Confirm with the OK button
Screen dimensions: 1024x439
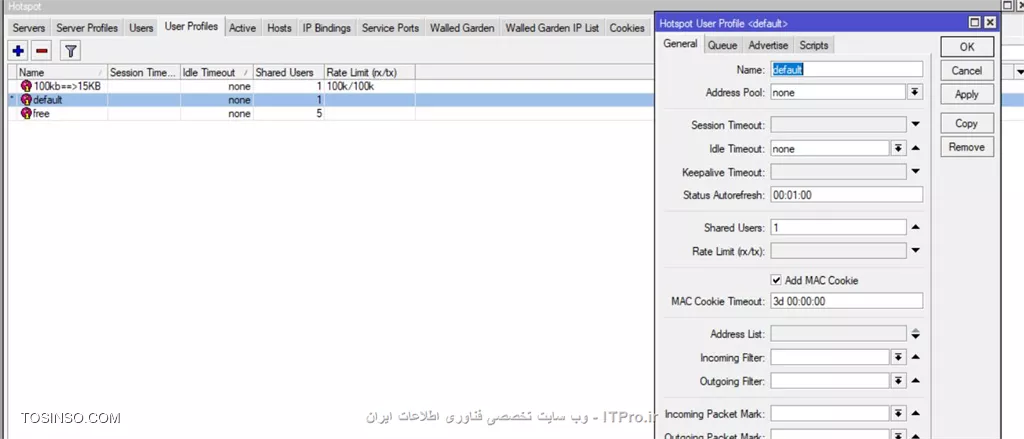coord(967,46)
